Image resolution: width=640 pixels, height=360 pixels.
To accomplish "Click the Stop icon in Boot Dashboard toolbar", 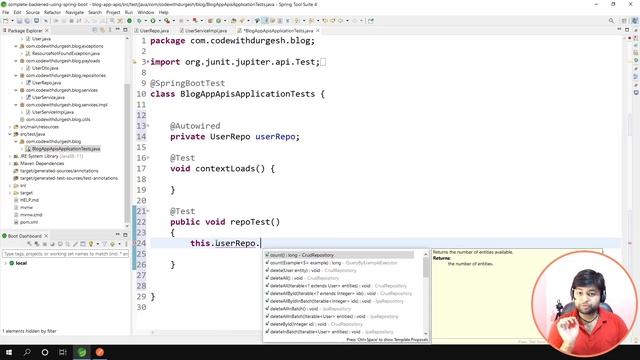I will 44,244.
